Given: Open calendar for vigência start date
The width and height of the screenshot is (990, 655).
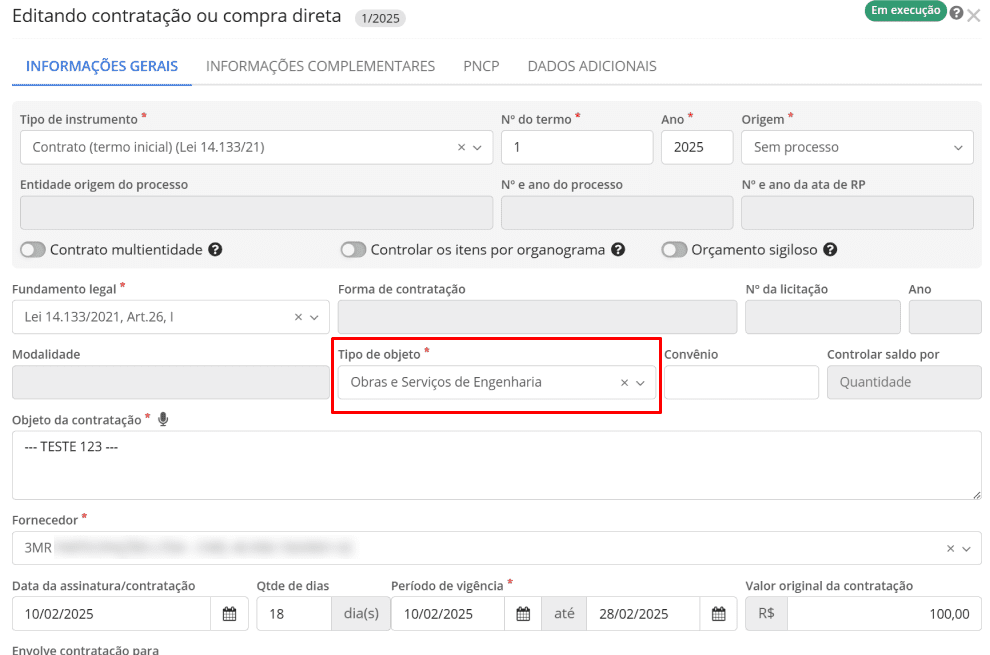Looking at the screenshot, I should (x=523, y=614).
